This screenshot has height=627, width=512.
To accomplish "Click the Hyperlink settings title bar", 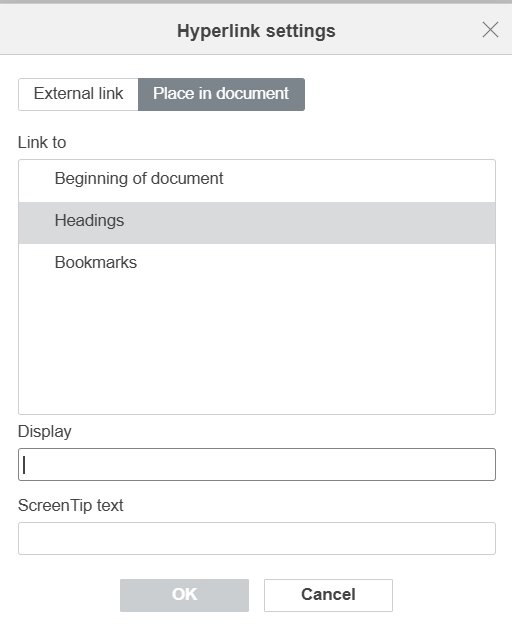I will tap(256, 30).
